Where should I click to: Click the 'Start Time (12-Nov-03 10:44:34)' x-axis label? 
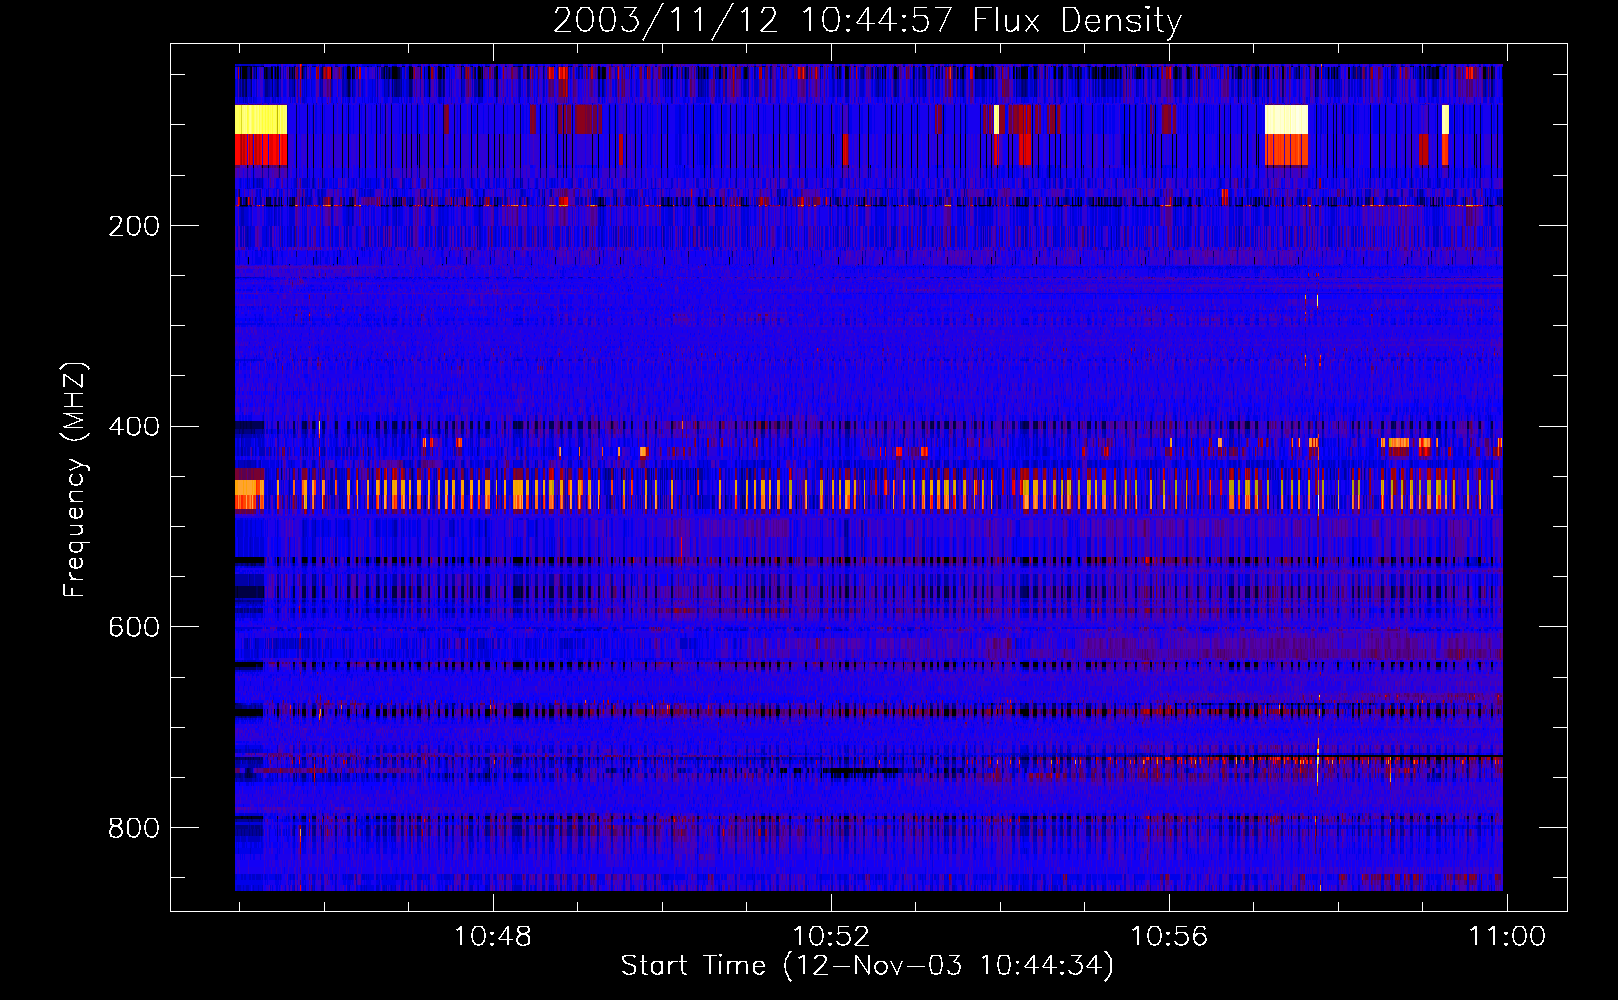[867, 966]
